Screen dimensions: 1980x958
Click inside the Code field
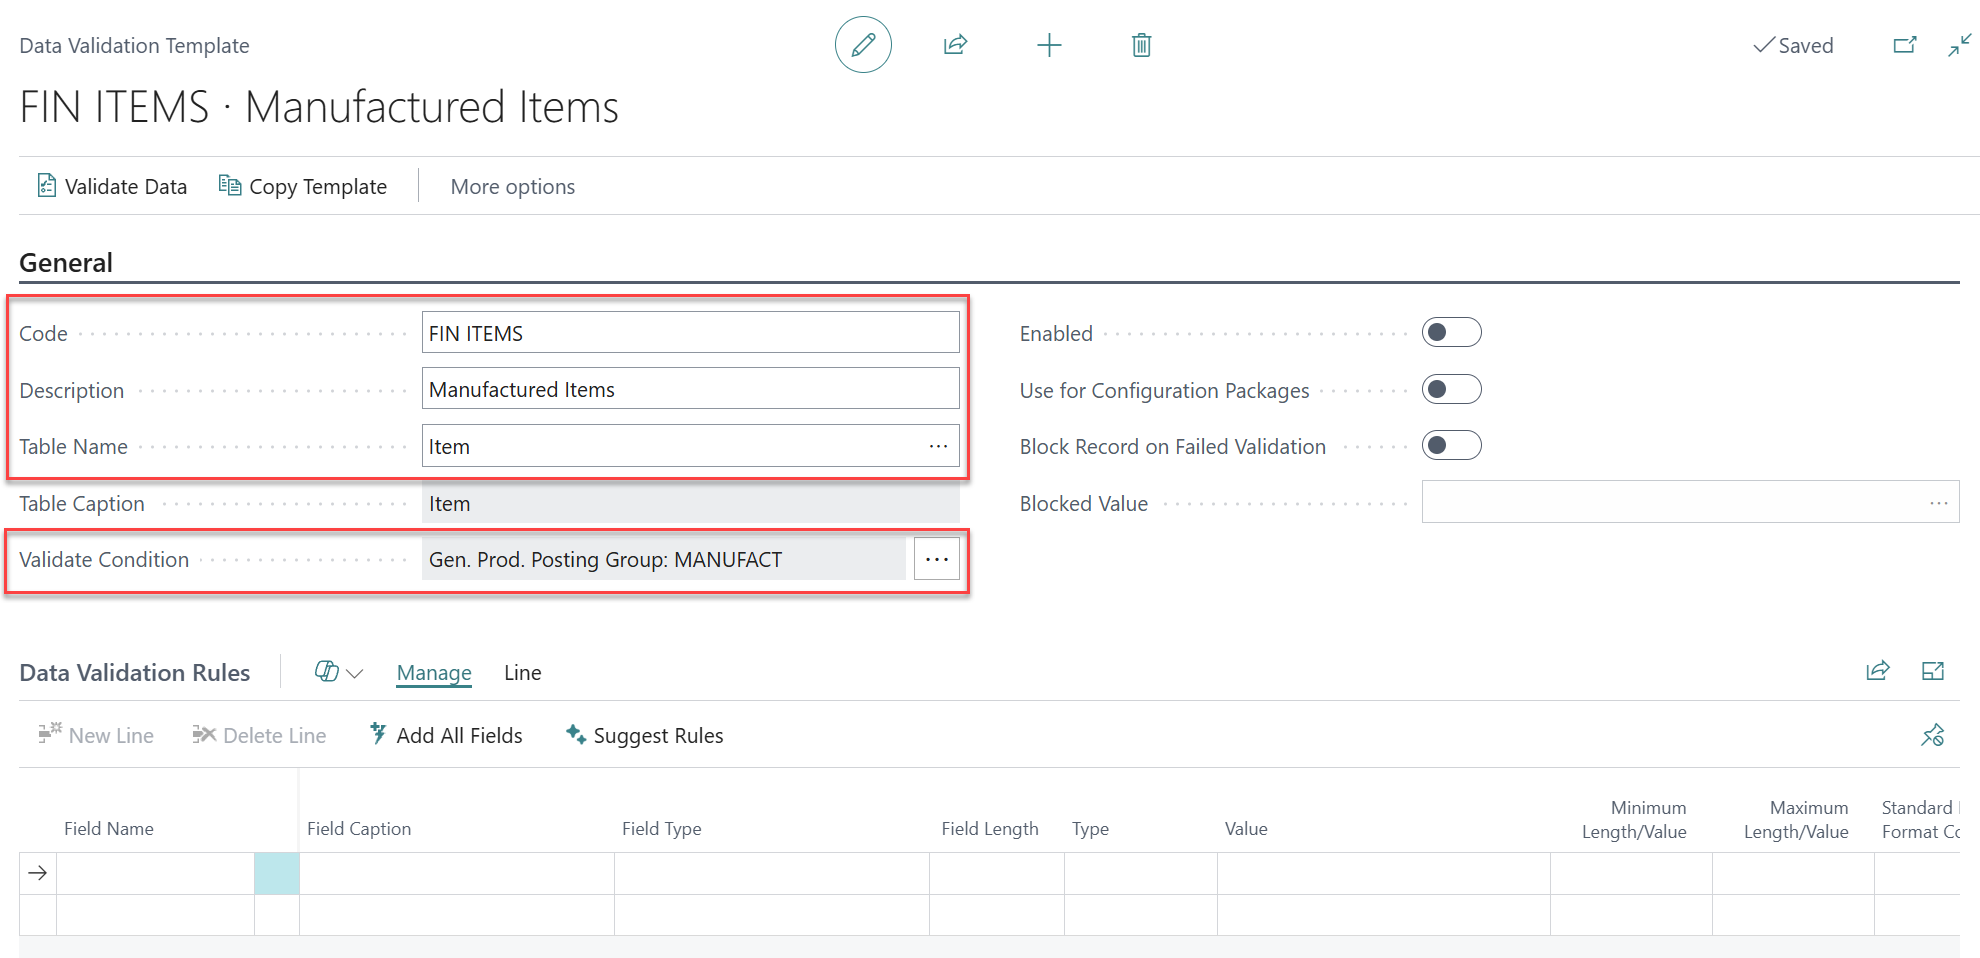(x=689, y=332)
